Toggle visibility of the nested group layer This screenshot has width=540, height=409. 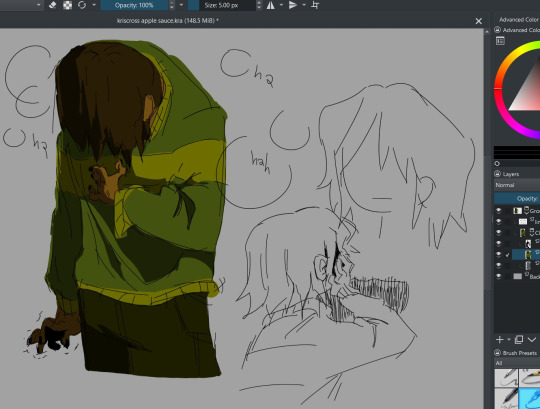click(498, 232)
